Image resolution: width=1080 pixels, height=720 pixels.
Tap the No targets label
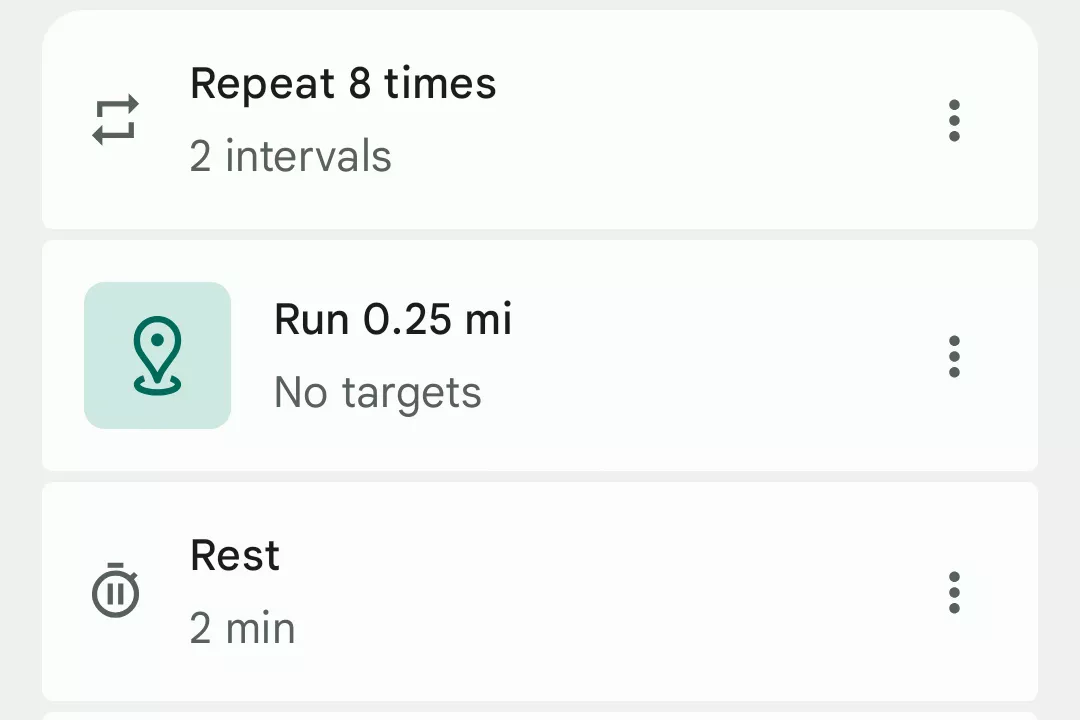tap(378, 392)
